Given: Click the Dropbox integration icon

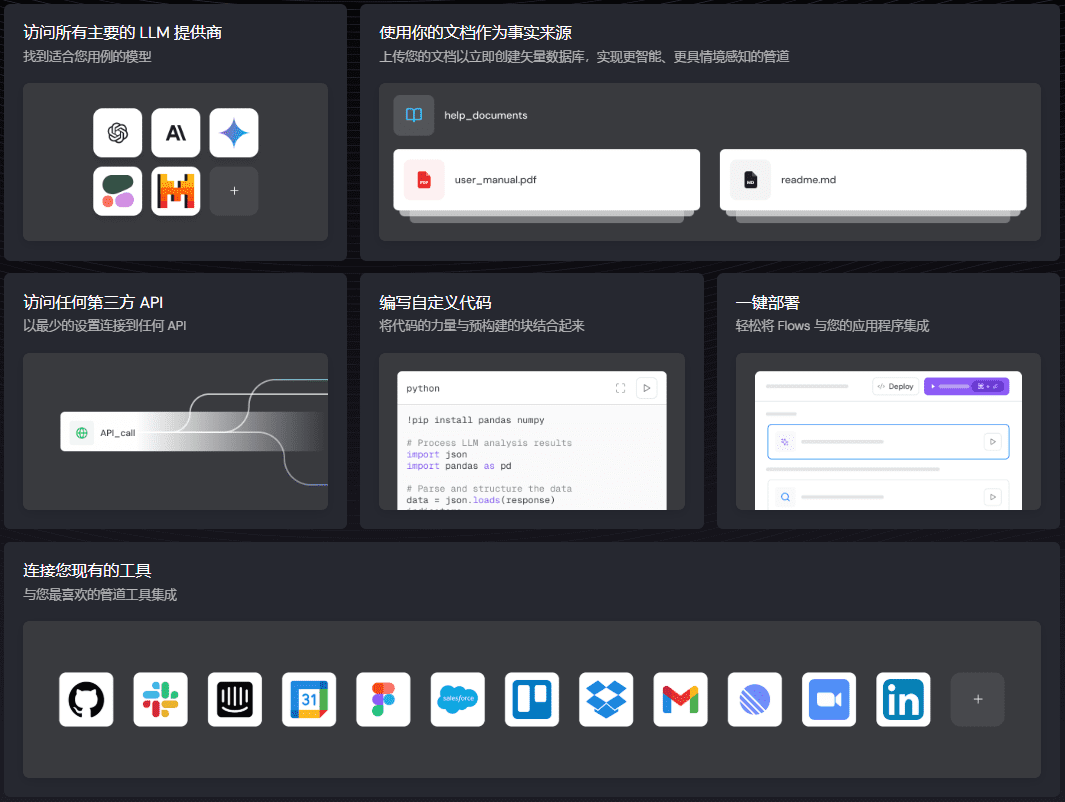Looking at the screenshot, I should 606,699.
